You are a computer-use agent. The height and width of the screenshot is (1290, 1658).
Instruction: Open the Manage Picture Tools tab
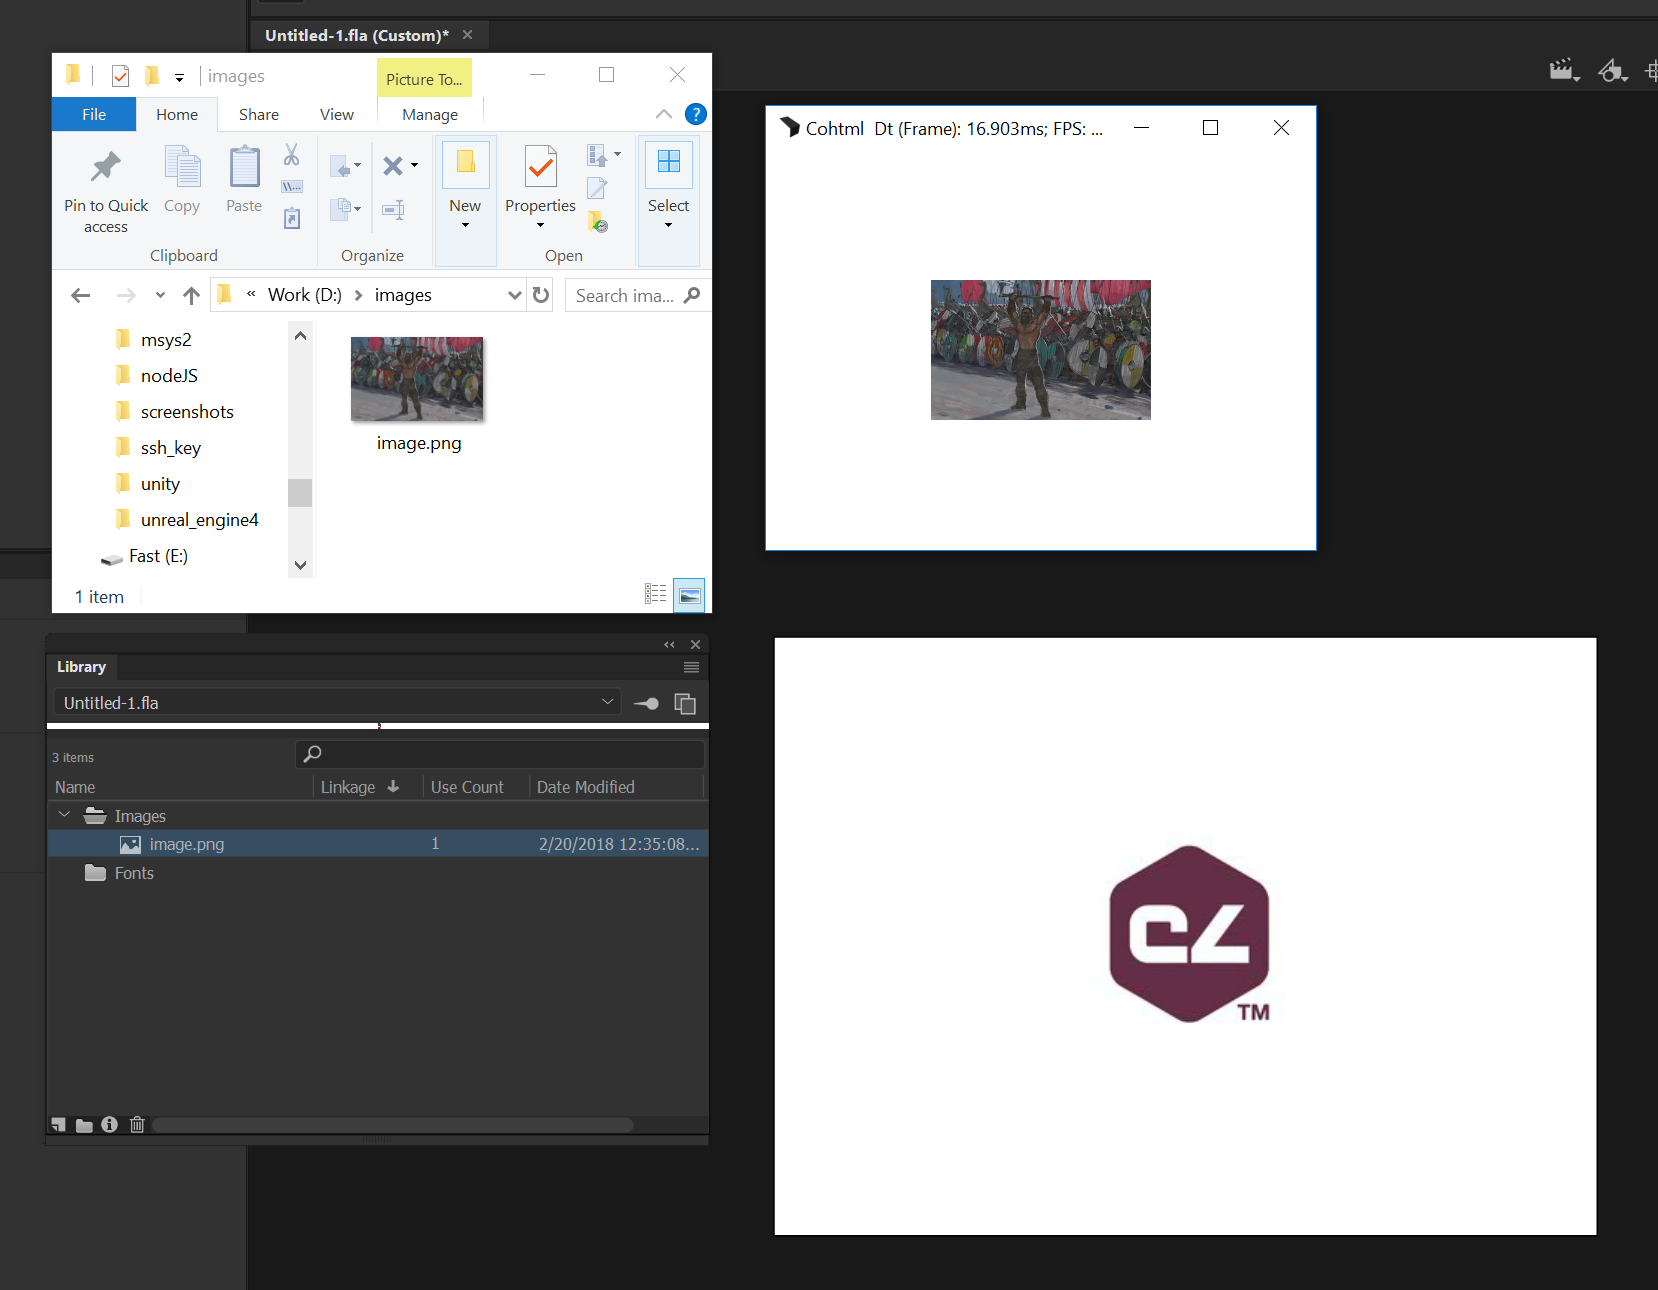click(x=430, y=114)
